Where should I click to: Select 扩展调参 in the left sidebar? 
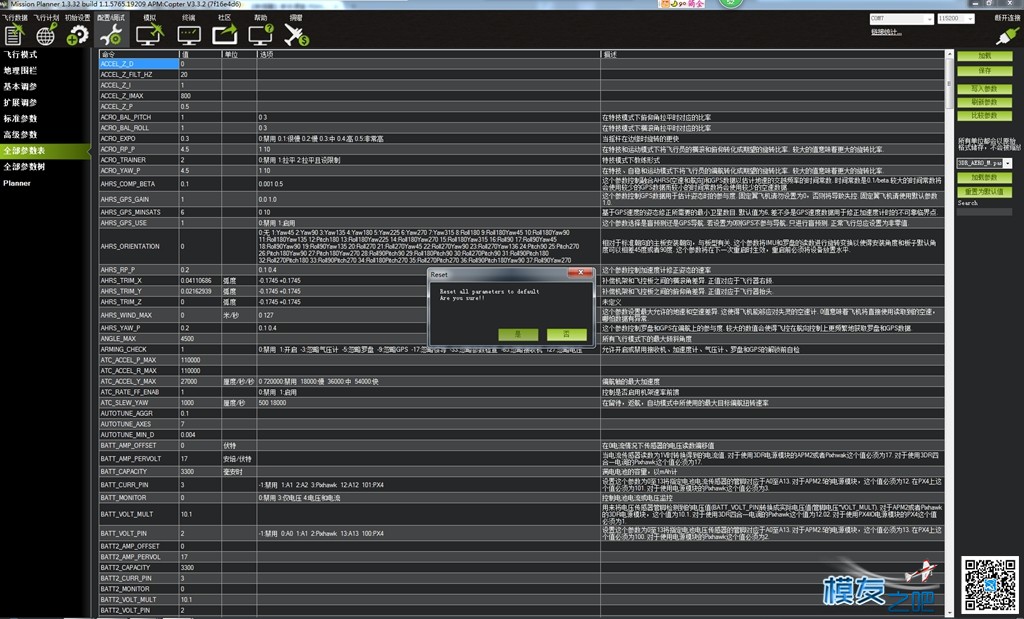point(20,103)
